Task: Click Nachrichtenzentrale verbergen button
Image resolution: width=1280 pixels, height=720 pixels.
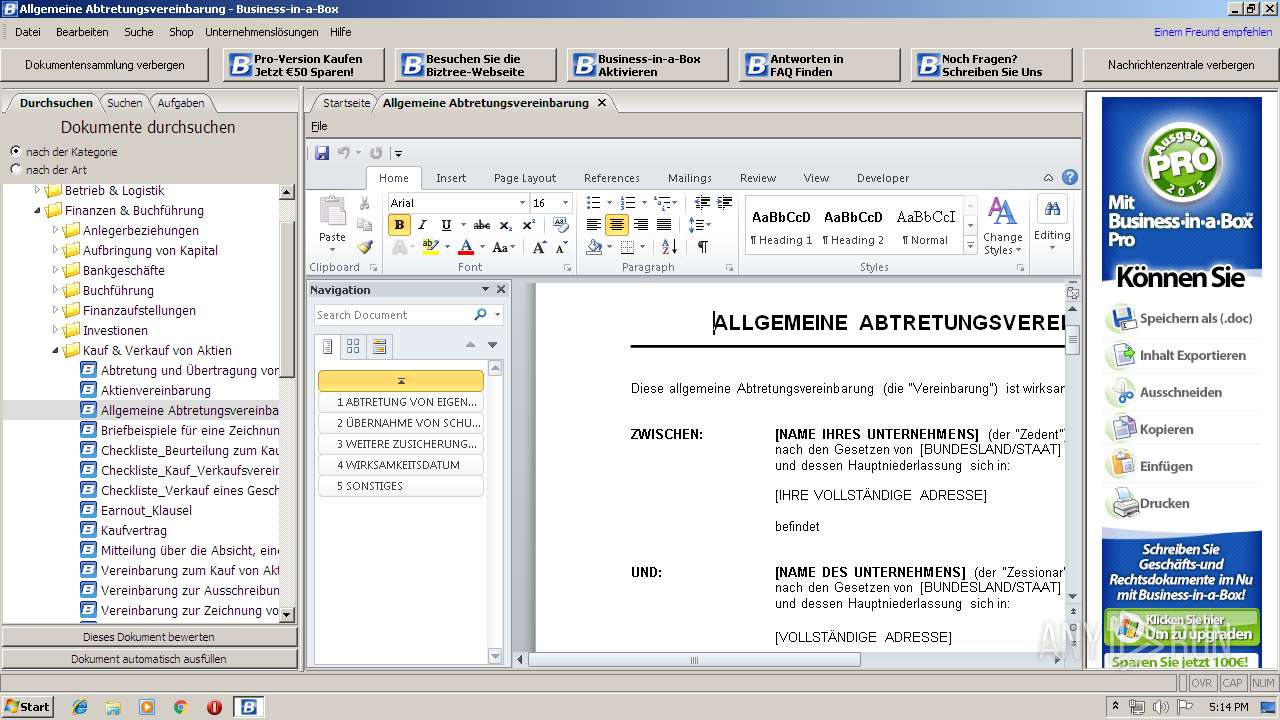Action: 1181,65
